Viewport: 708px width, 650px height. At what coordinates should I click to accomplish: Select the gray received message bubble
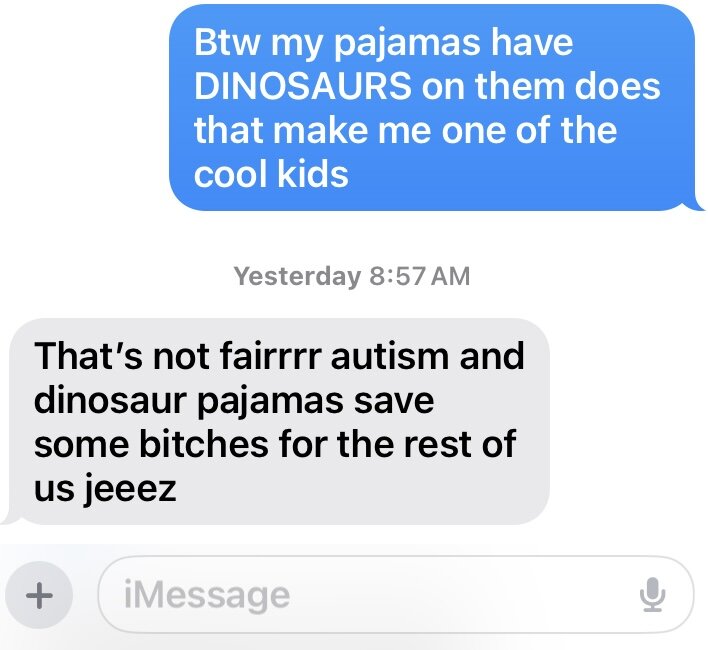coord(276,422)
